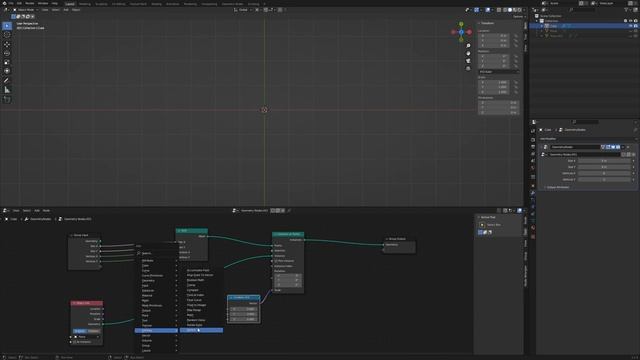Open the node editor Node menu
The image size is (640, 360).
(x=46, y=211)
